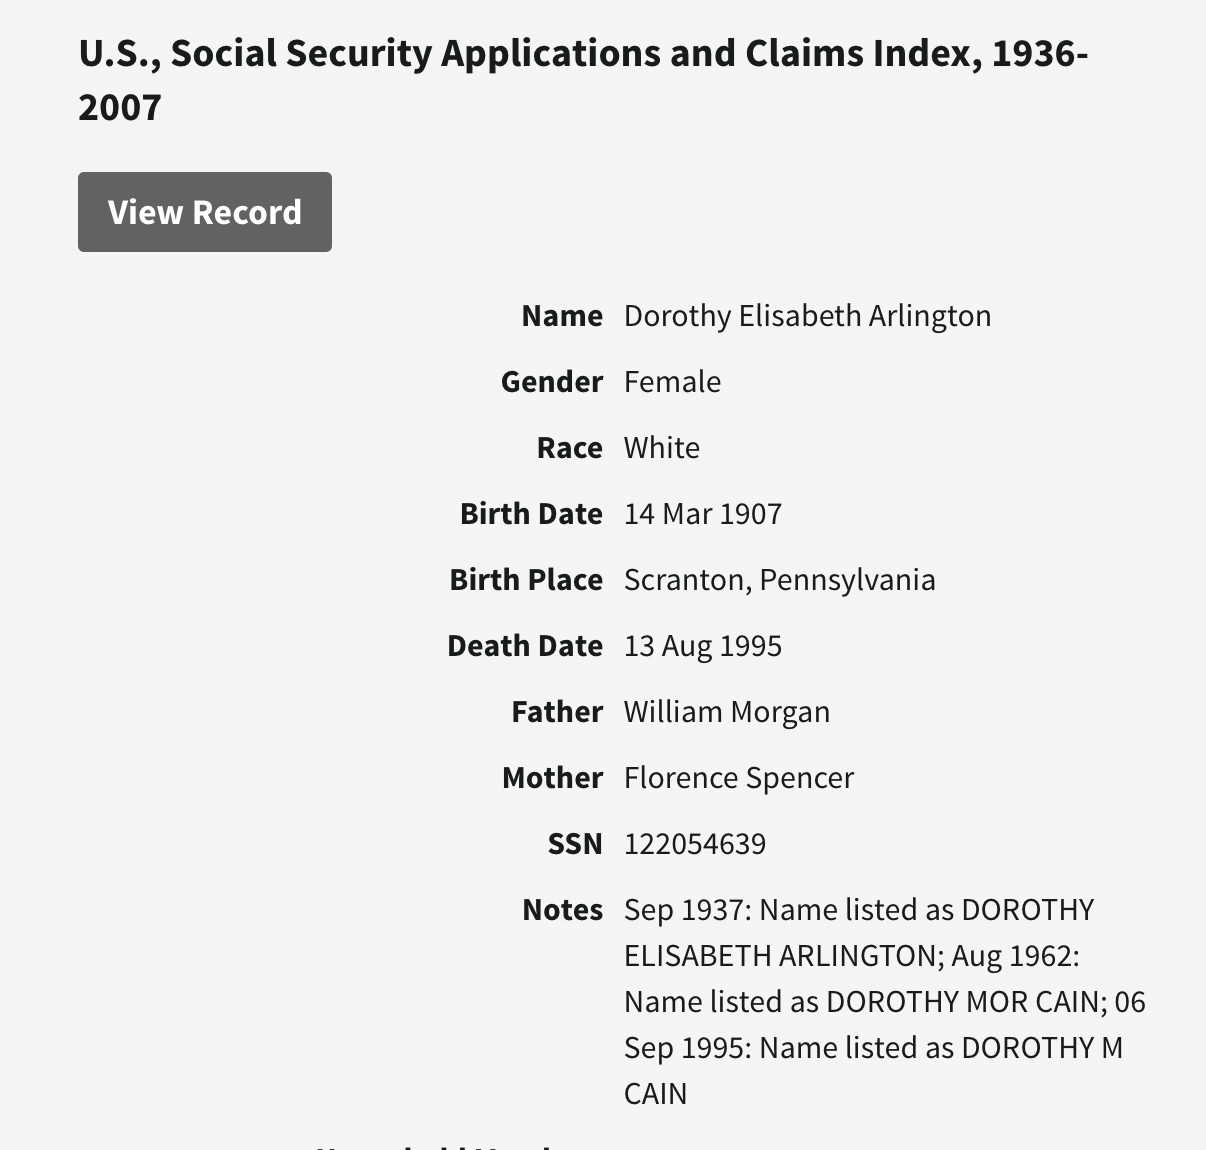Click the Gender value Female

(x=672, y=382)
